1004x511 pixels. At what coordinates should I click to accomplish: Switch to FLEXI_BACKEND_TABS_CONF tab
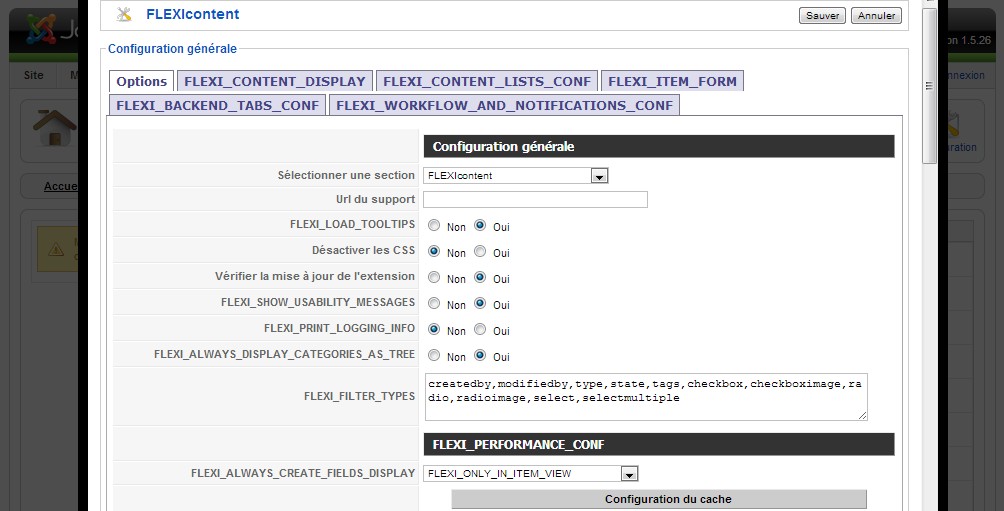tap(218, 105)
